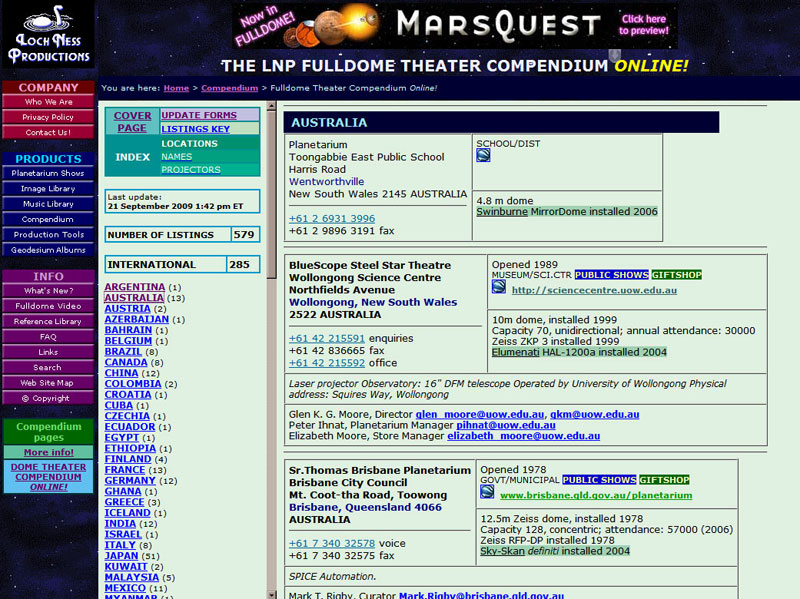The image size is (800, 599).
Task: Email gkm@uow.edu.au
Action: tap(594, 414)
